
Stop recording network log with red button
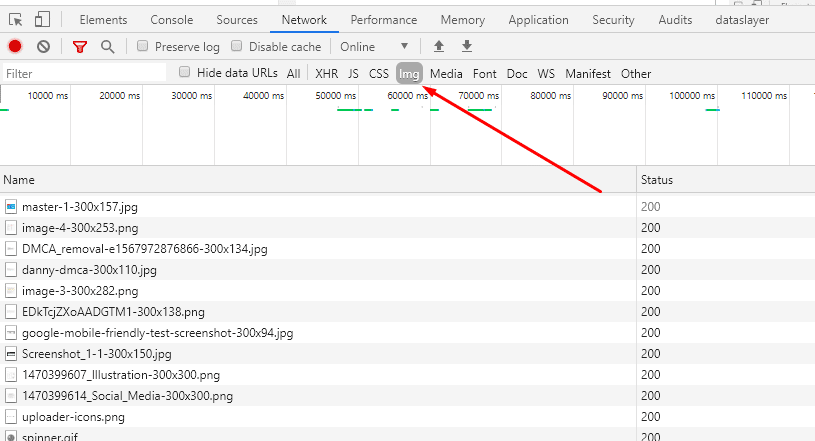(x=15, y=46)
